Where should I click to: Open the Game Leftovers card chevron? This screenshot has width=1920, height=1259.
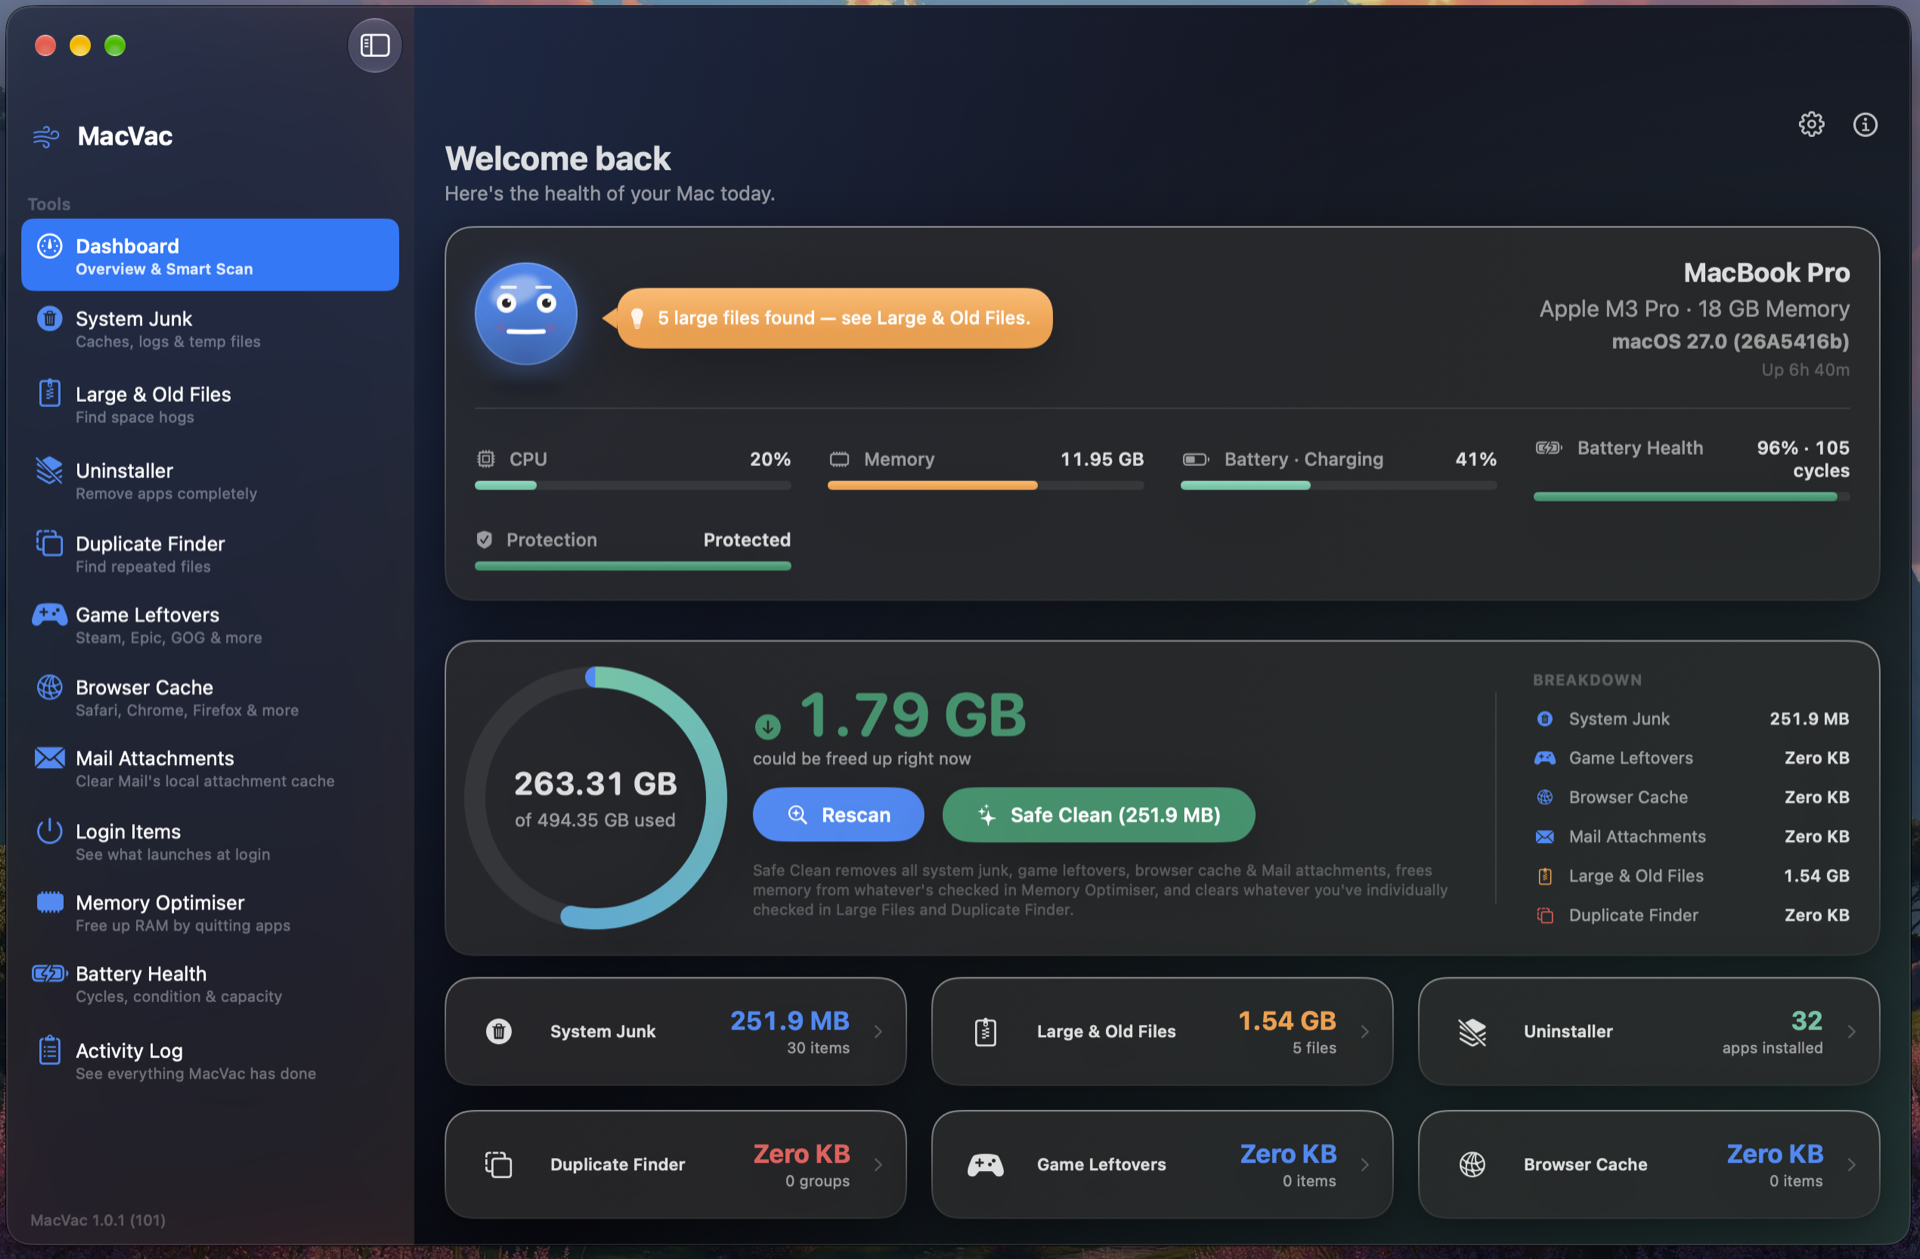click(x=1365, y=1164)
